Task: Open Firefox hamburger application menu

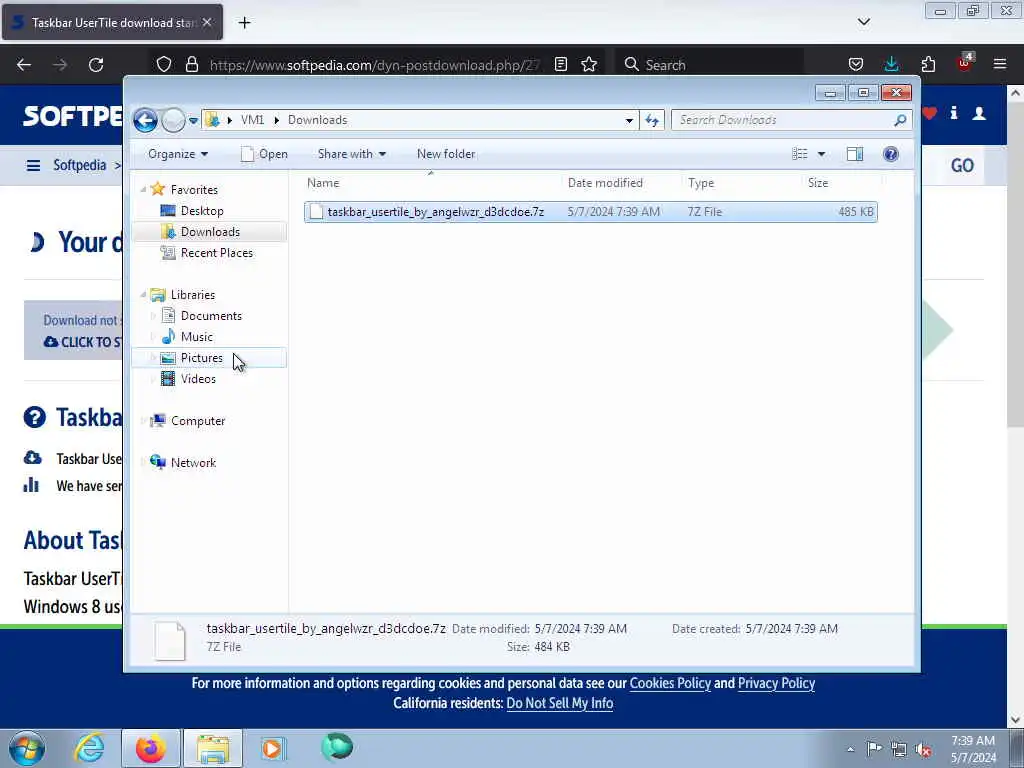Action: pos(1000,64)
